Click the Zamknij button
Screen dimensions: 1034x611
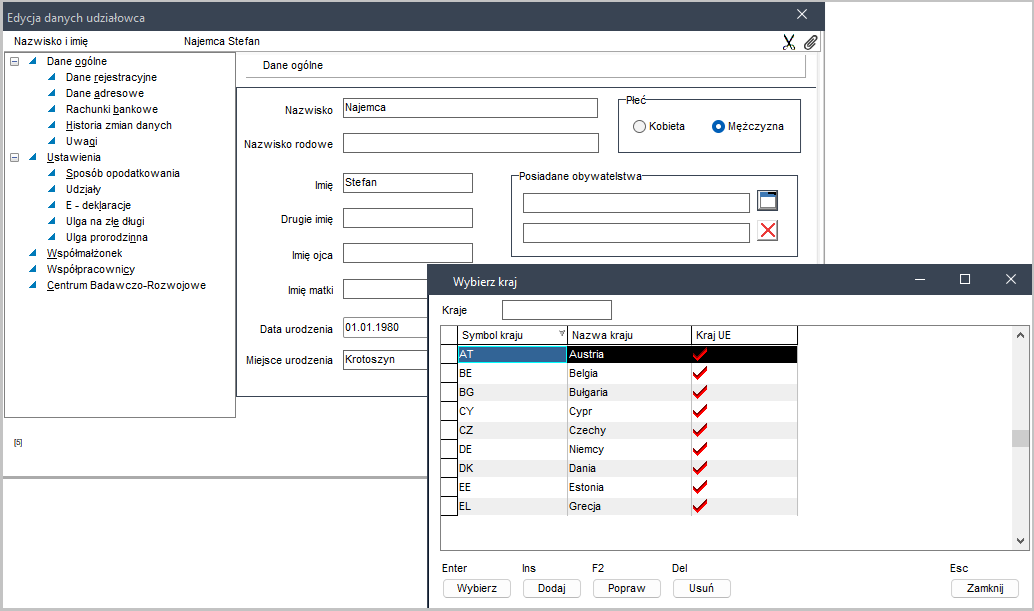(985, 588)
